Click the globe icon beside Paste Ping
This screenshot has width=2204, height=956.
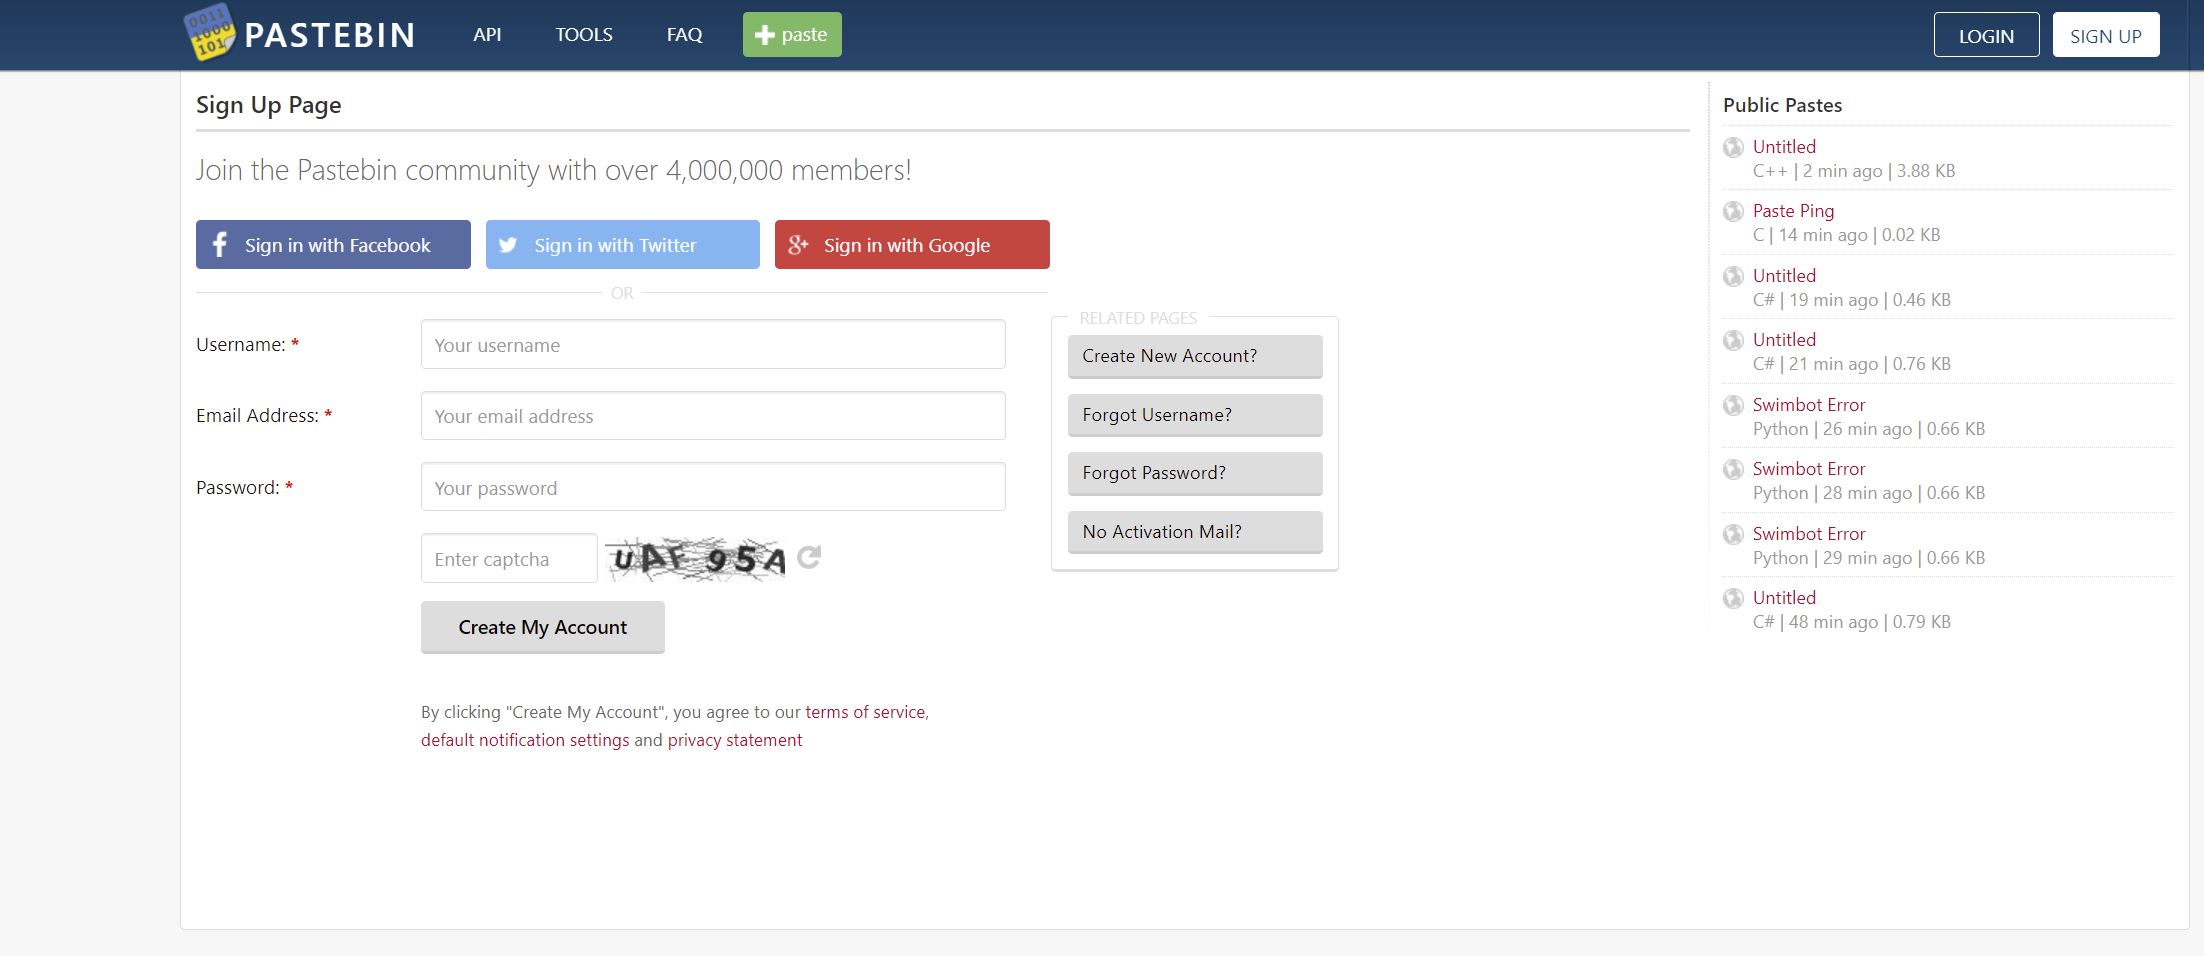click(1733, 212)
